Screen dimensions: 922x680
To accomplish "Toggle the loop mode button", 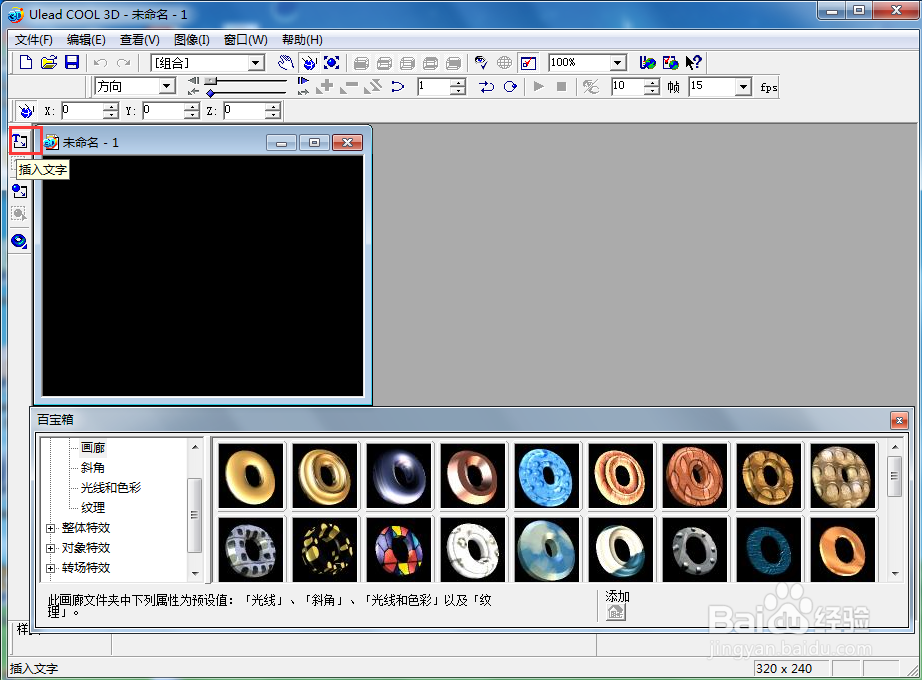I will [510, 86].
